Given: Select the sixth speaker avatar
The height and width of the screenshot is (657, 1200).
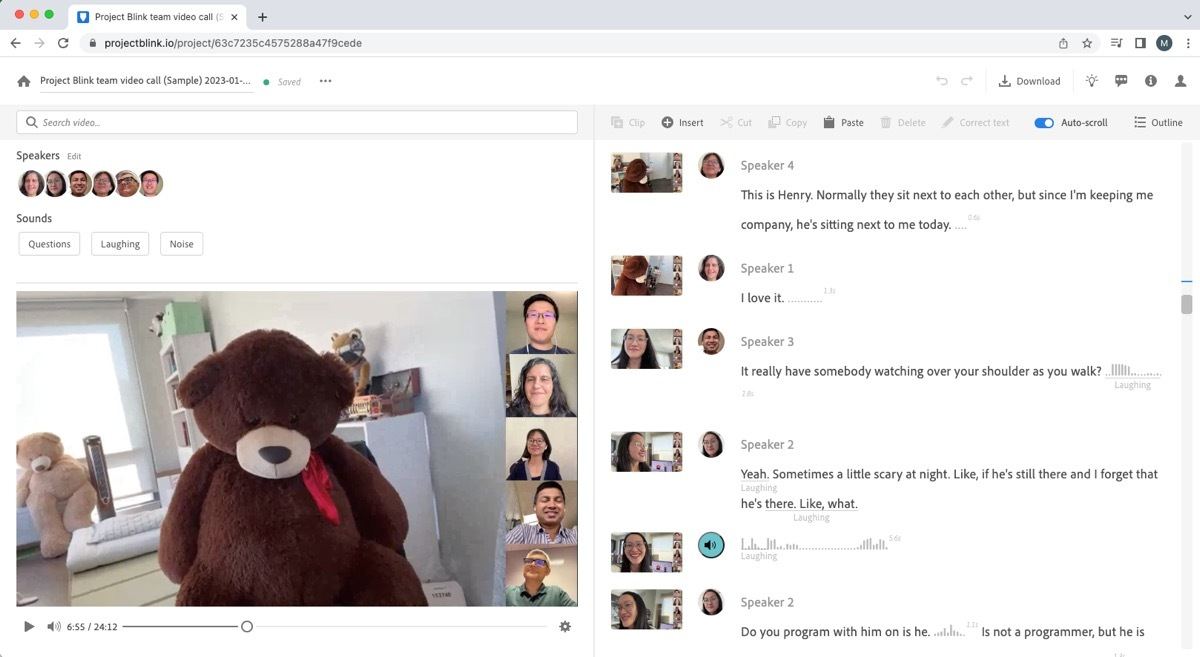Looking at the screenshot, I should 150,184.
